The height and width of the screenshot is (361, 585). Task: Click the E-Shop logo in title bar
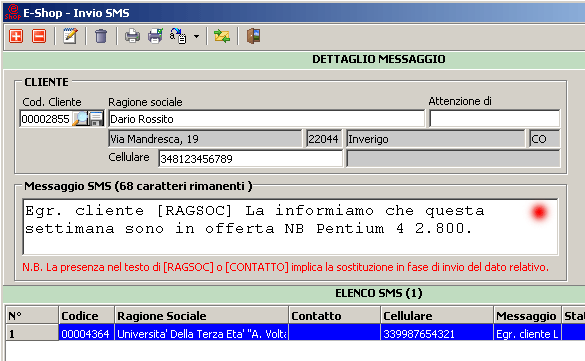point(12,12)
